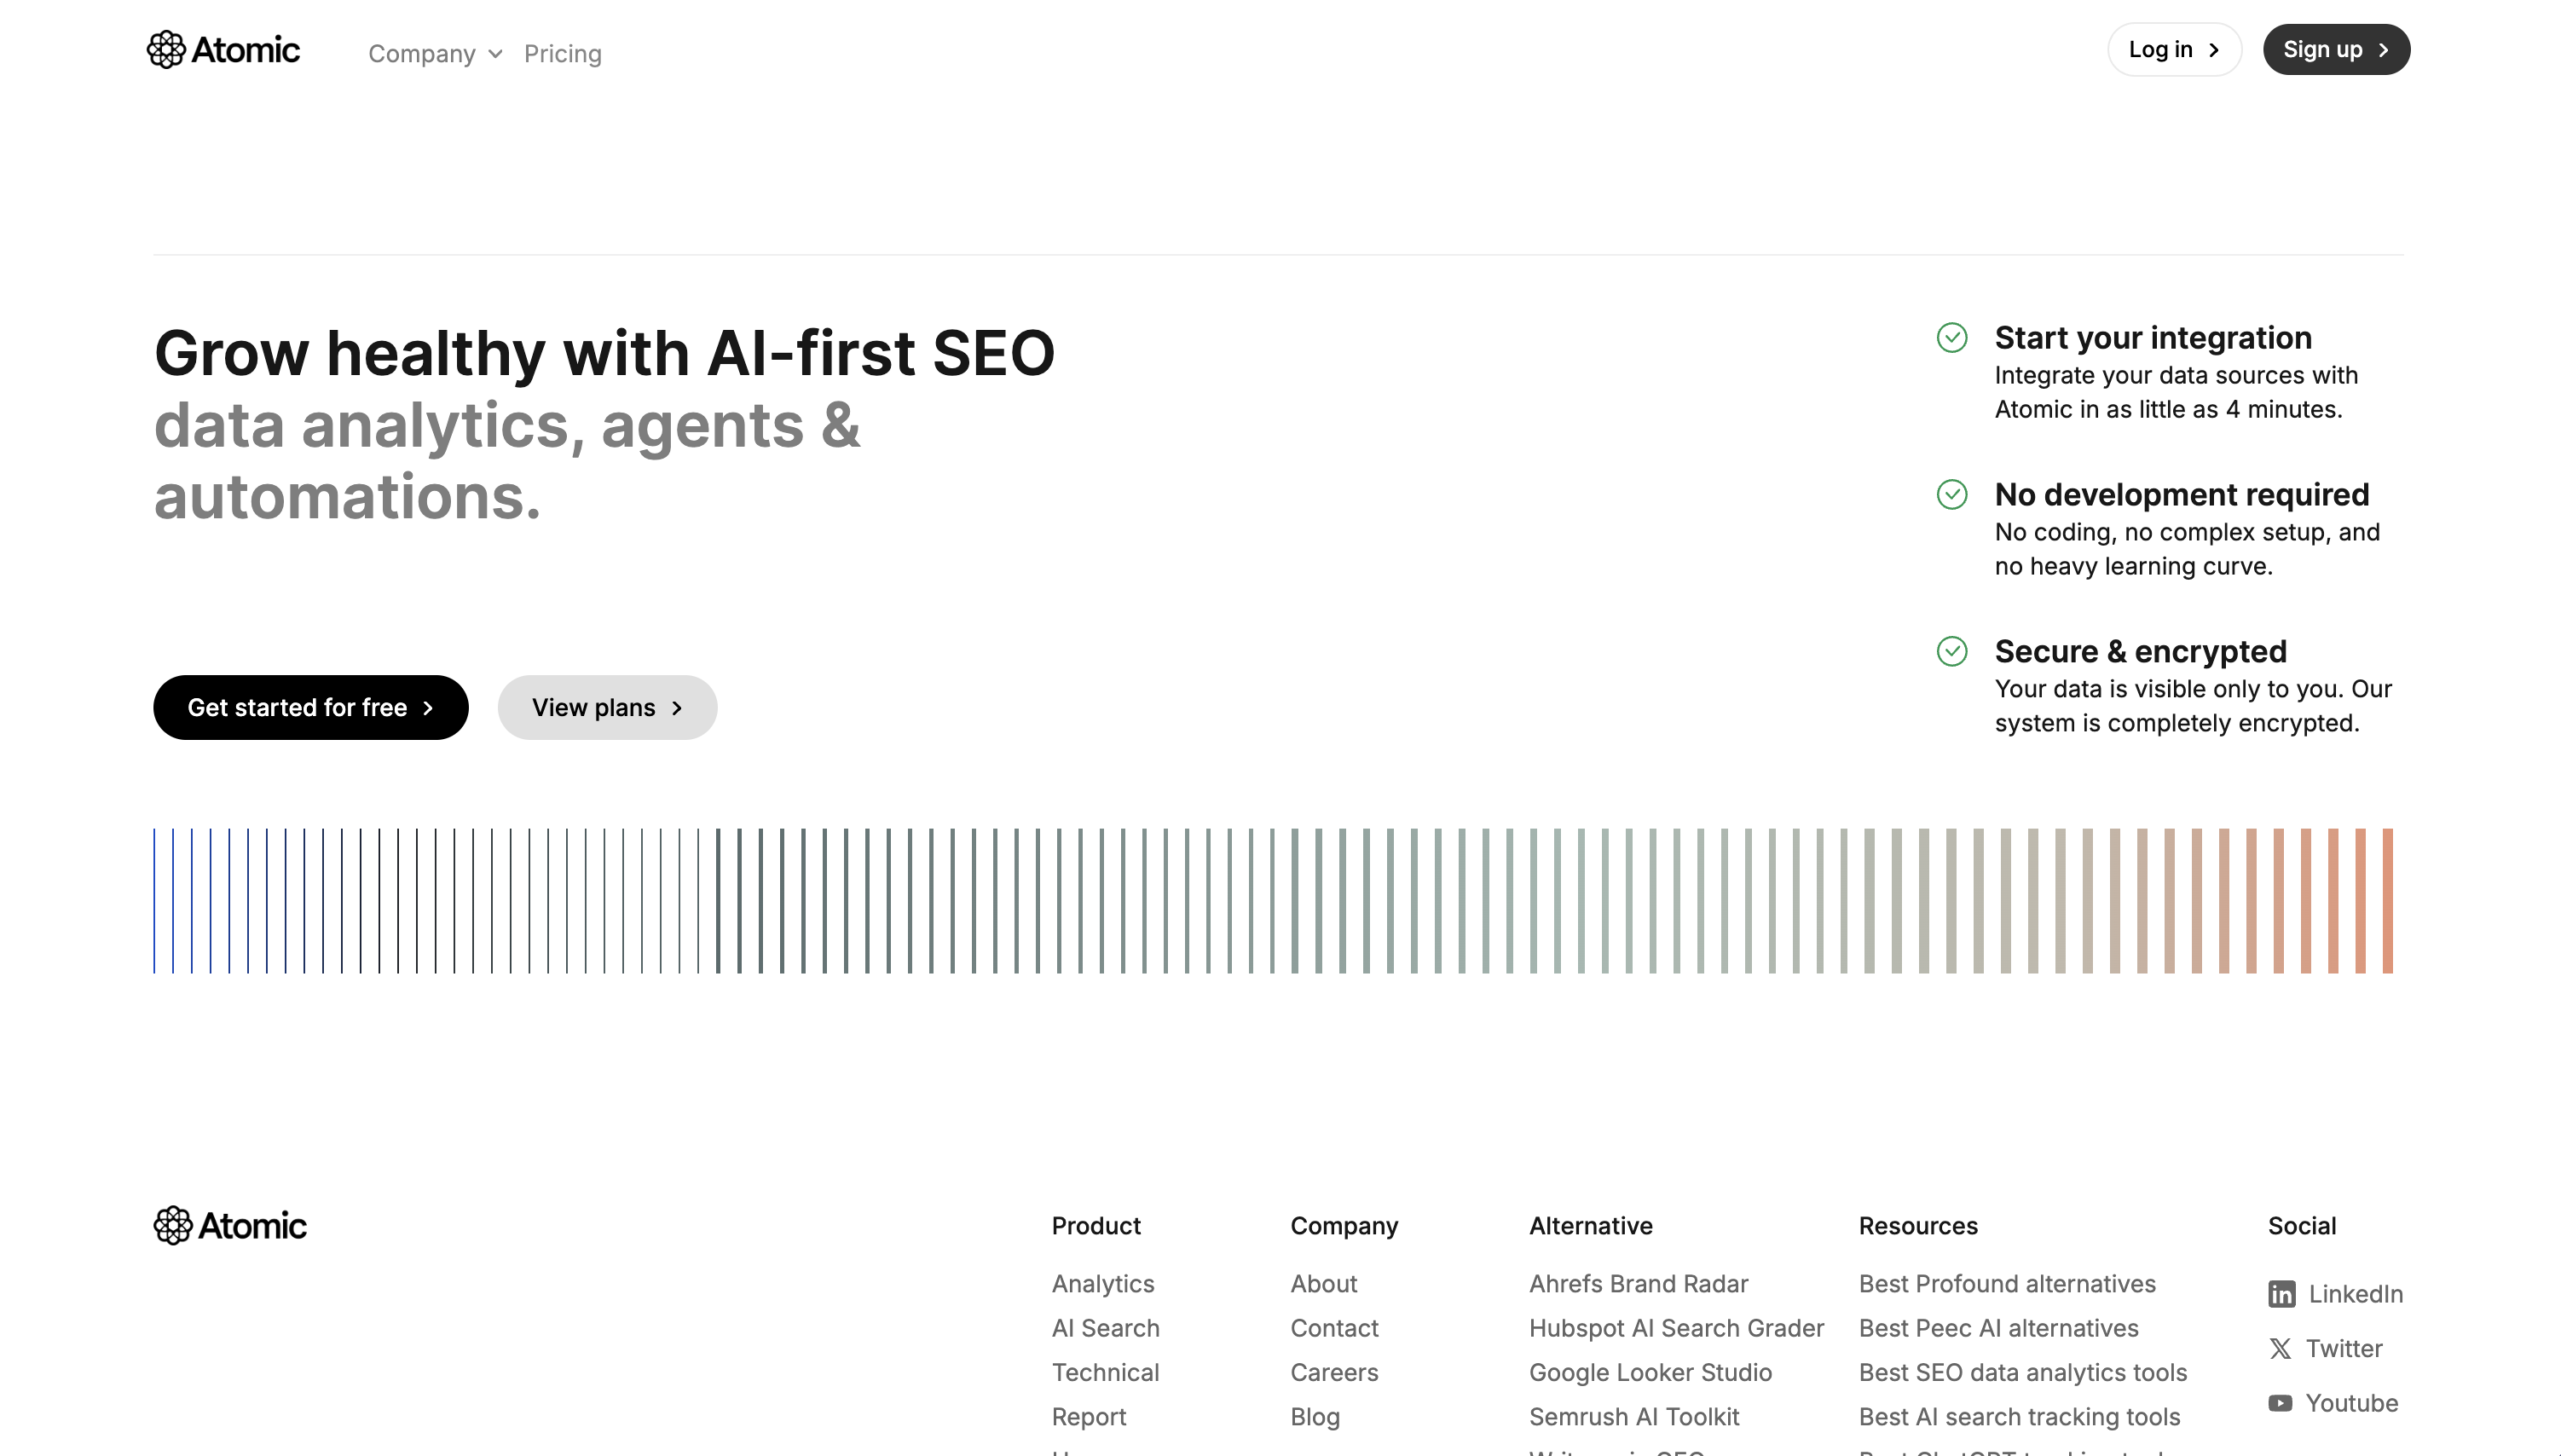Viewport: 2561px width, 1456px height.
Task: Click green check beside No development required
Action: click(x=1951, y=494)
